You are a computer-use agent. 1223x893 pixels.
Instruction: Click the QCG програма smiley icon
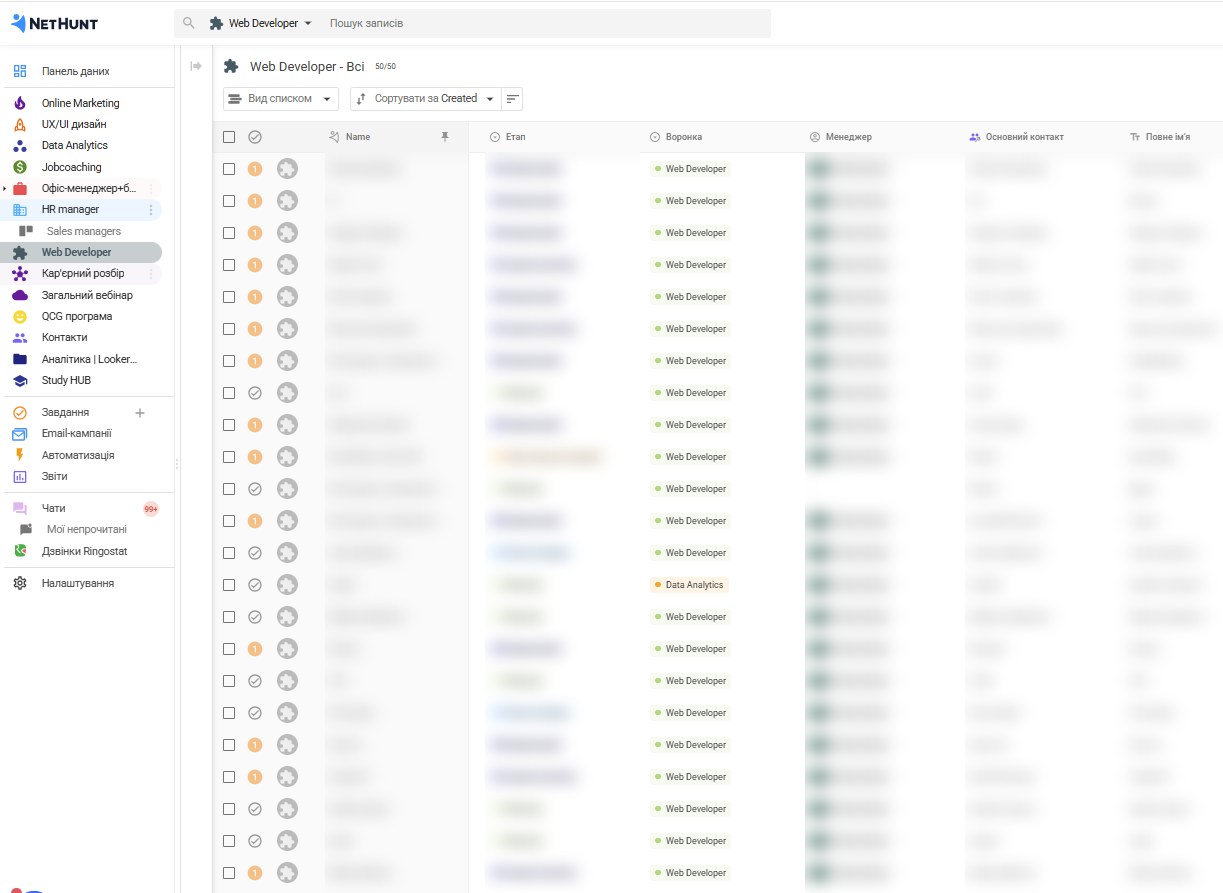20,317
